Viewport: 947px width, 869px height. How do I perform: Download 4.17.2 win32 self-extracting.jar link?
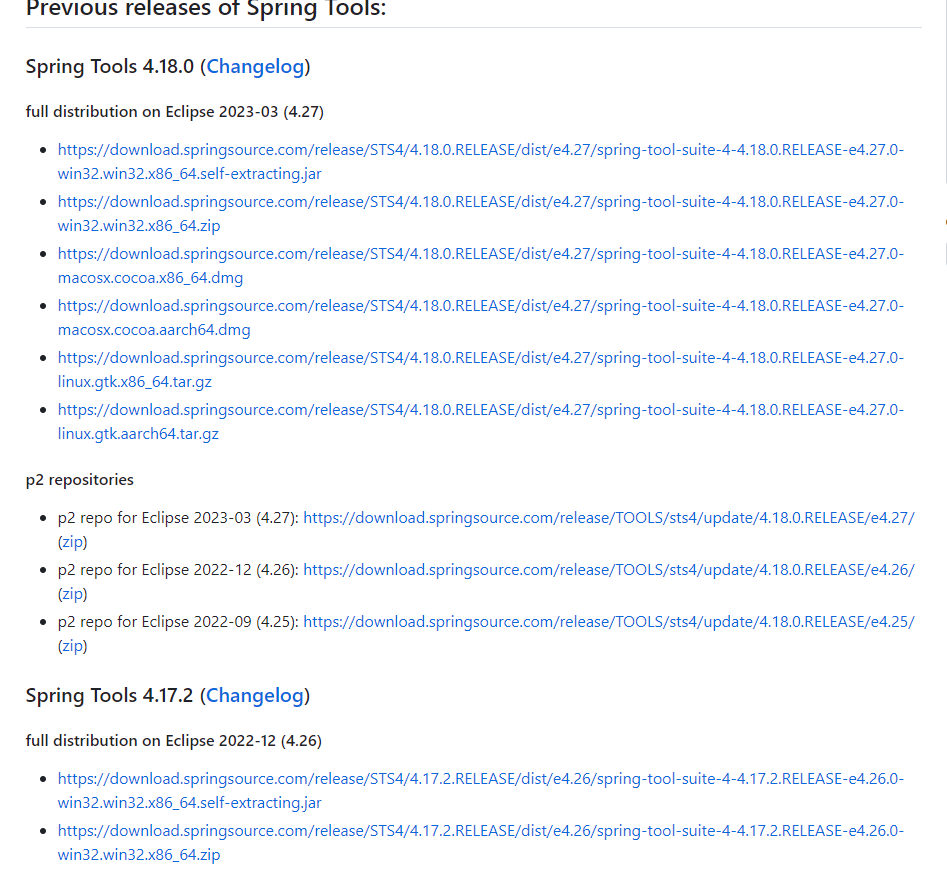coord(481,791)
